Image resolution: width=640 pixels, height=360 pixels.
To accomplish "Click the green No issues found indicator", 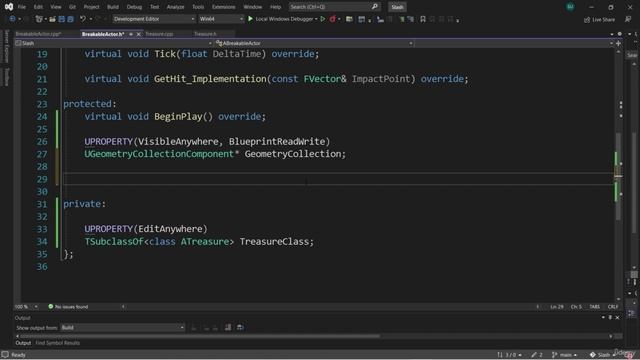I will point(68,307).
